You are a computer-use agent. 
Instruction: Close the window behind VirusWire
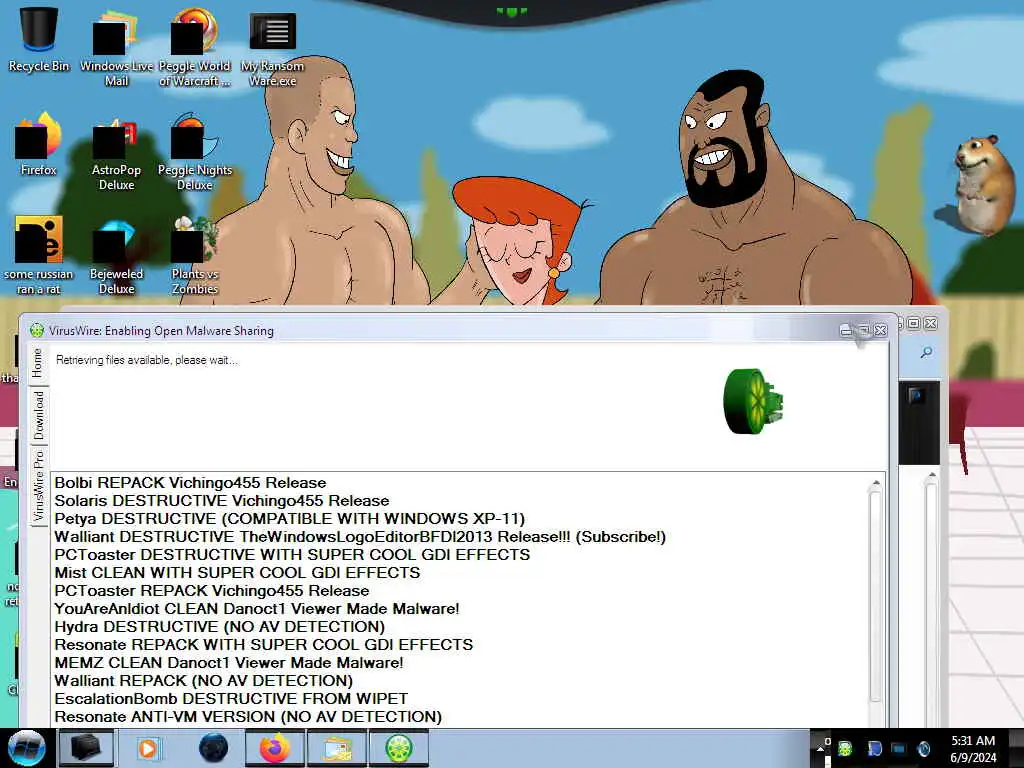931,323
